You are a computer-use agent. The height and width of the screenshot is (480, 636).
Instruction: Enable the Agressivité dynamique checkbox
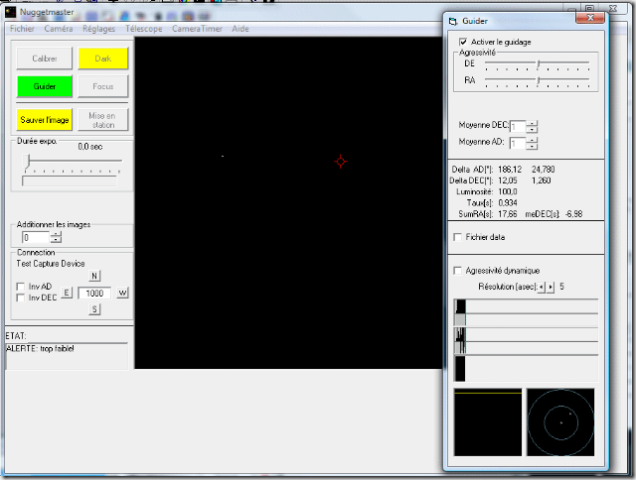coord(458,271)
